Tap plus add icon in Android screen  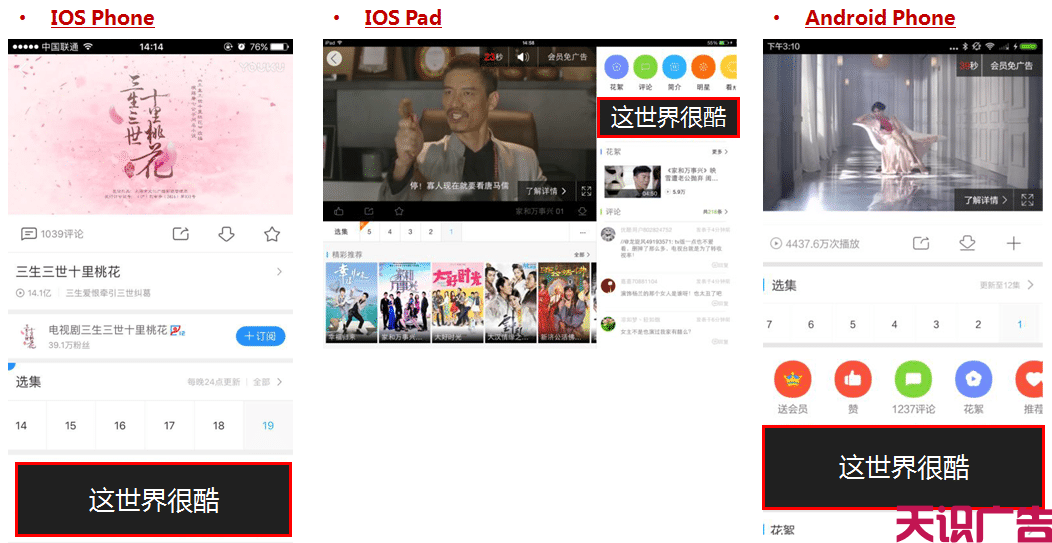pos(1013,243)
